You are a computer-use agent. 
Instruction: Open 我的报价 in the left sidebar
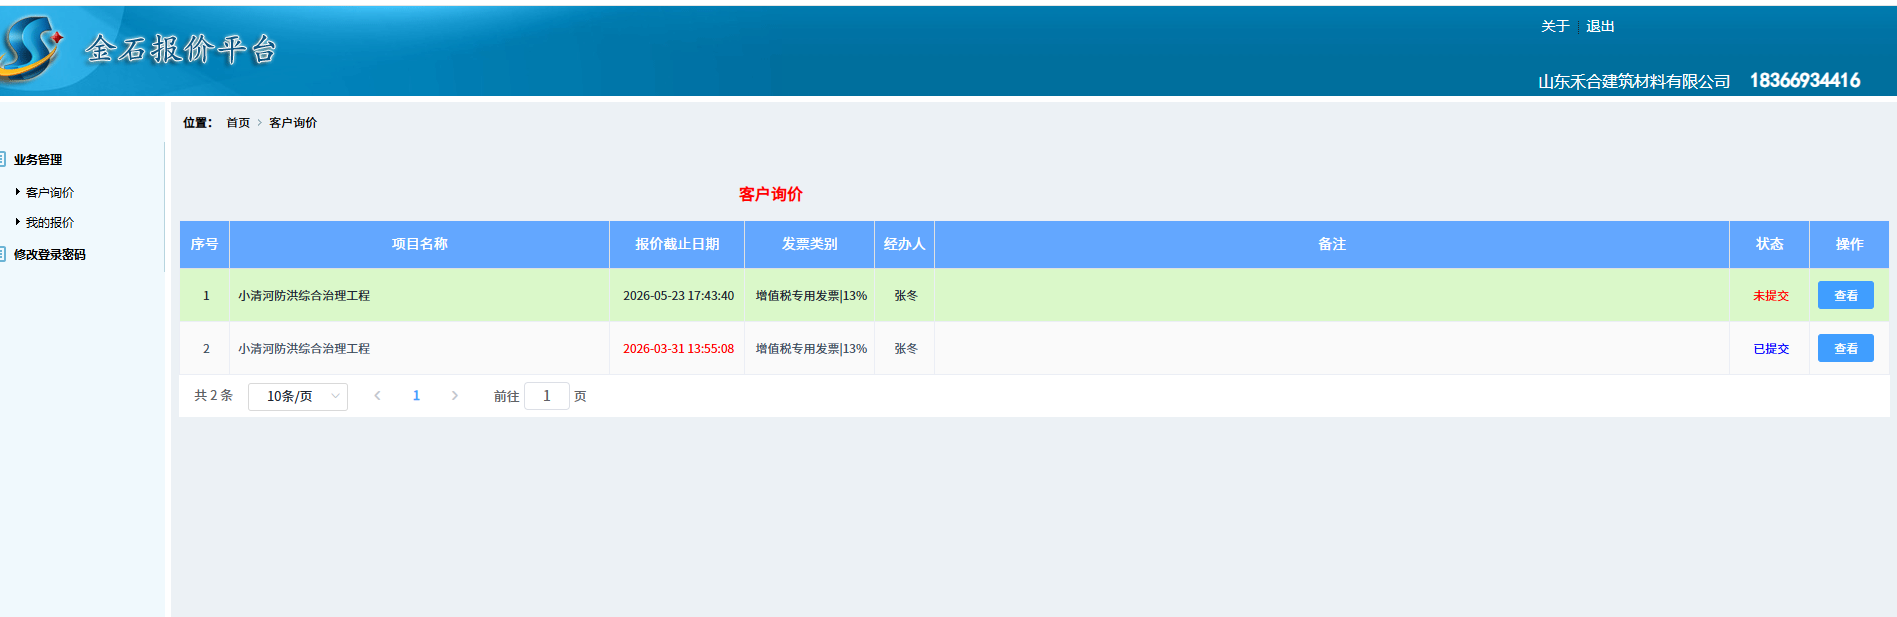point(50,223)
